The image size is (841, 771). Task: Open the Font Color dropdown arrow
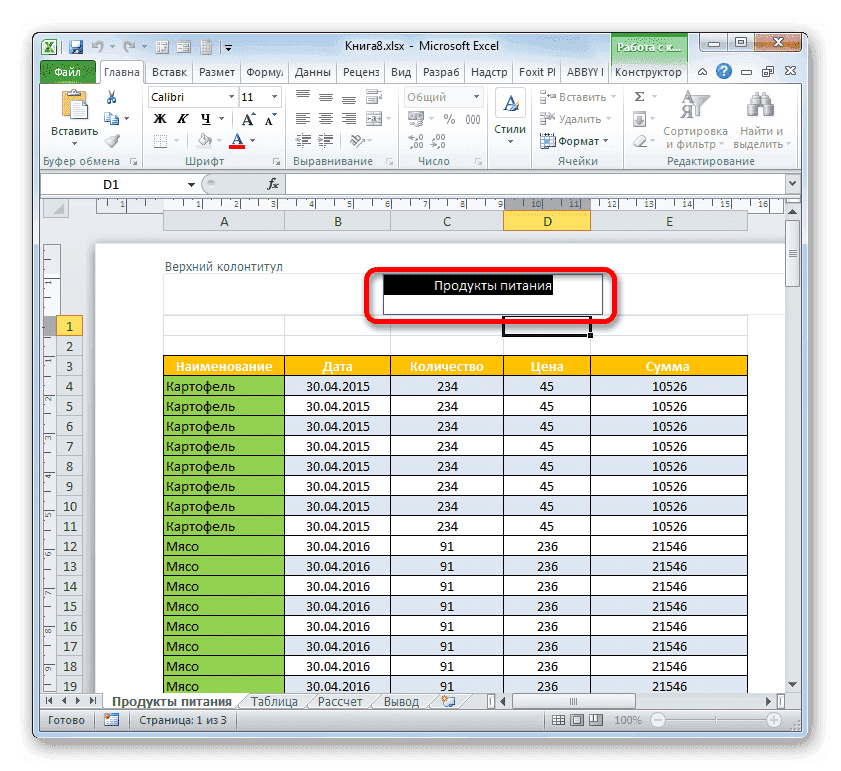click(x=250, y=141)
